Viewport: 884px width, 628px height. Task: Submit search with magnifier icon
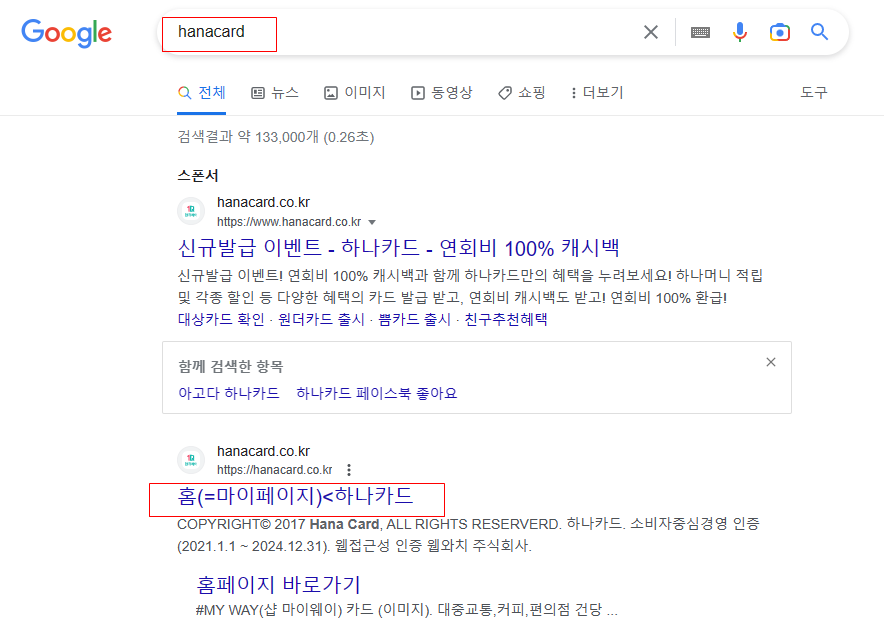819,32
